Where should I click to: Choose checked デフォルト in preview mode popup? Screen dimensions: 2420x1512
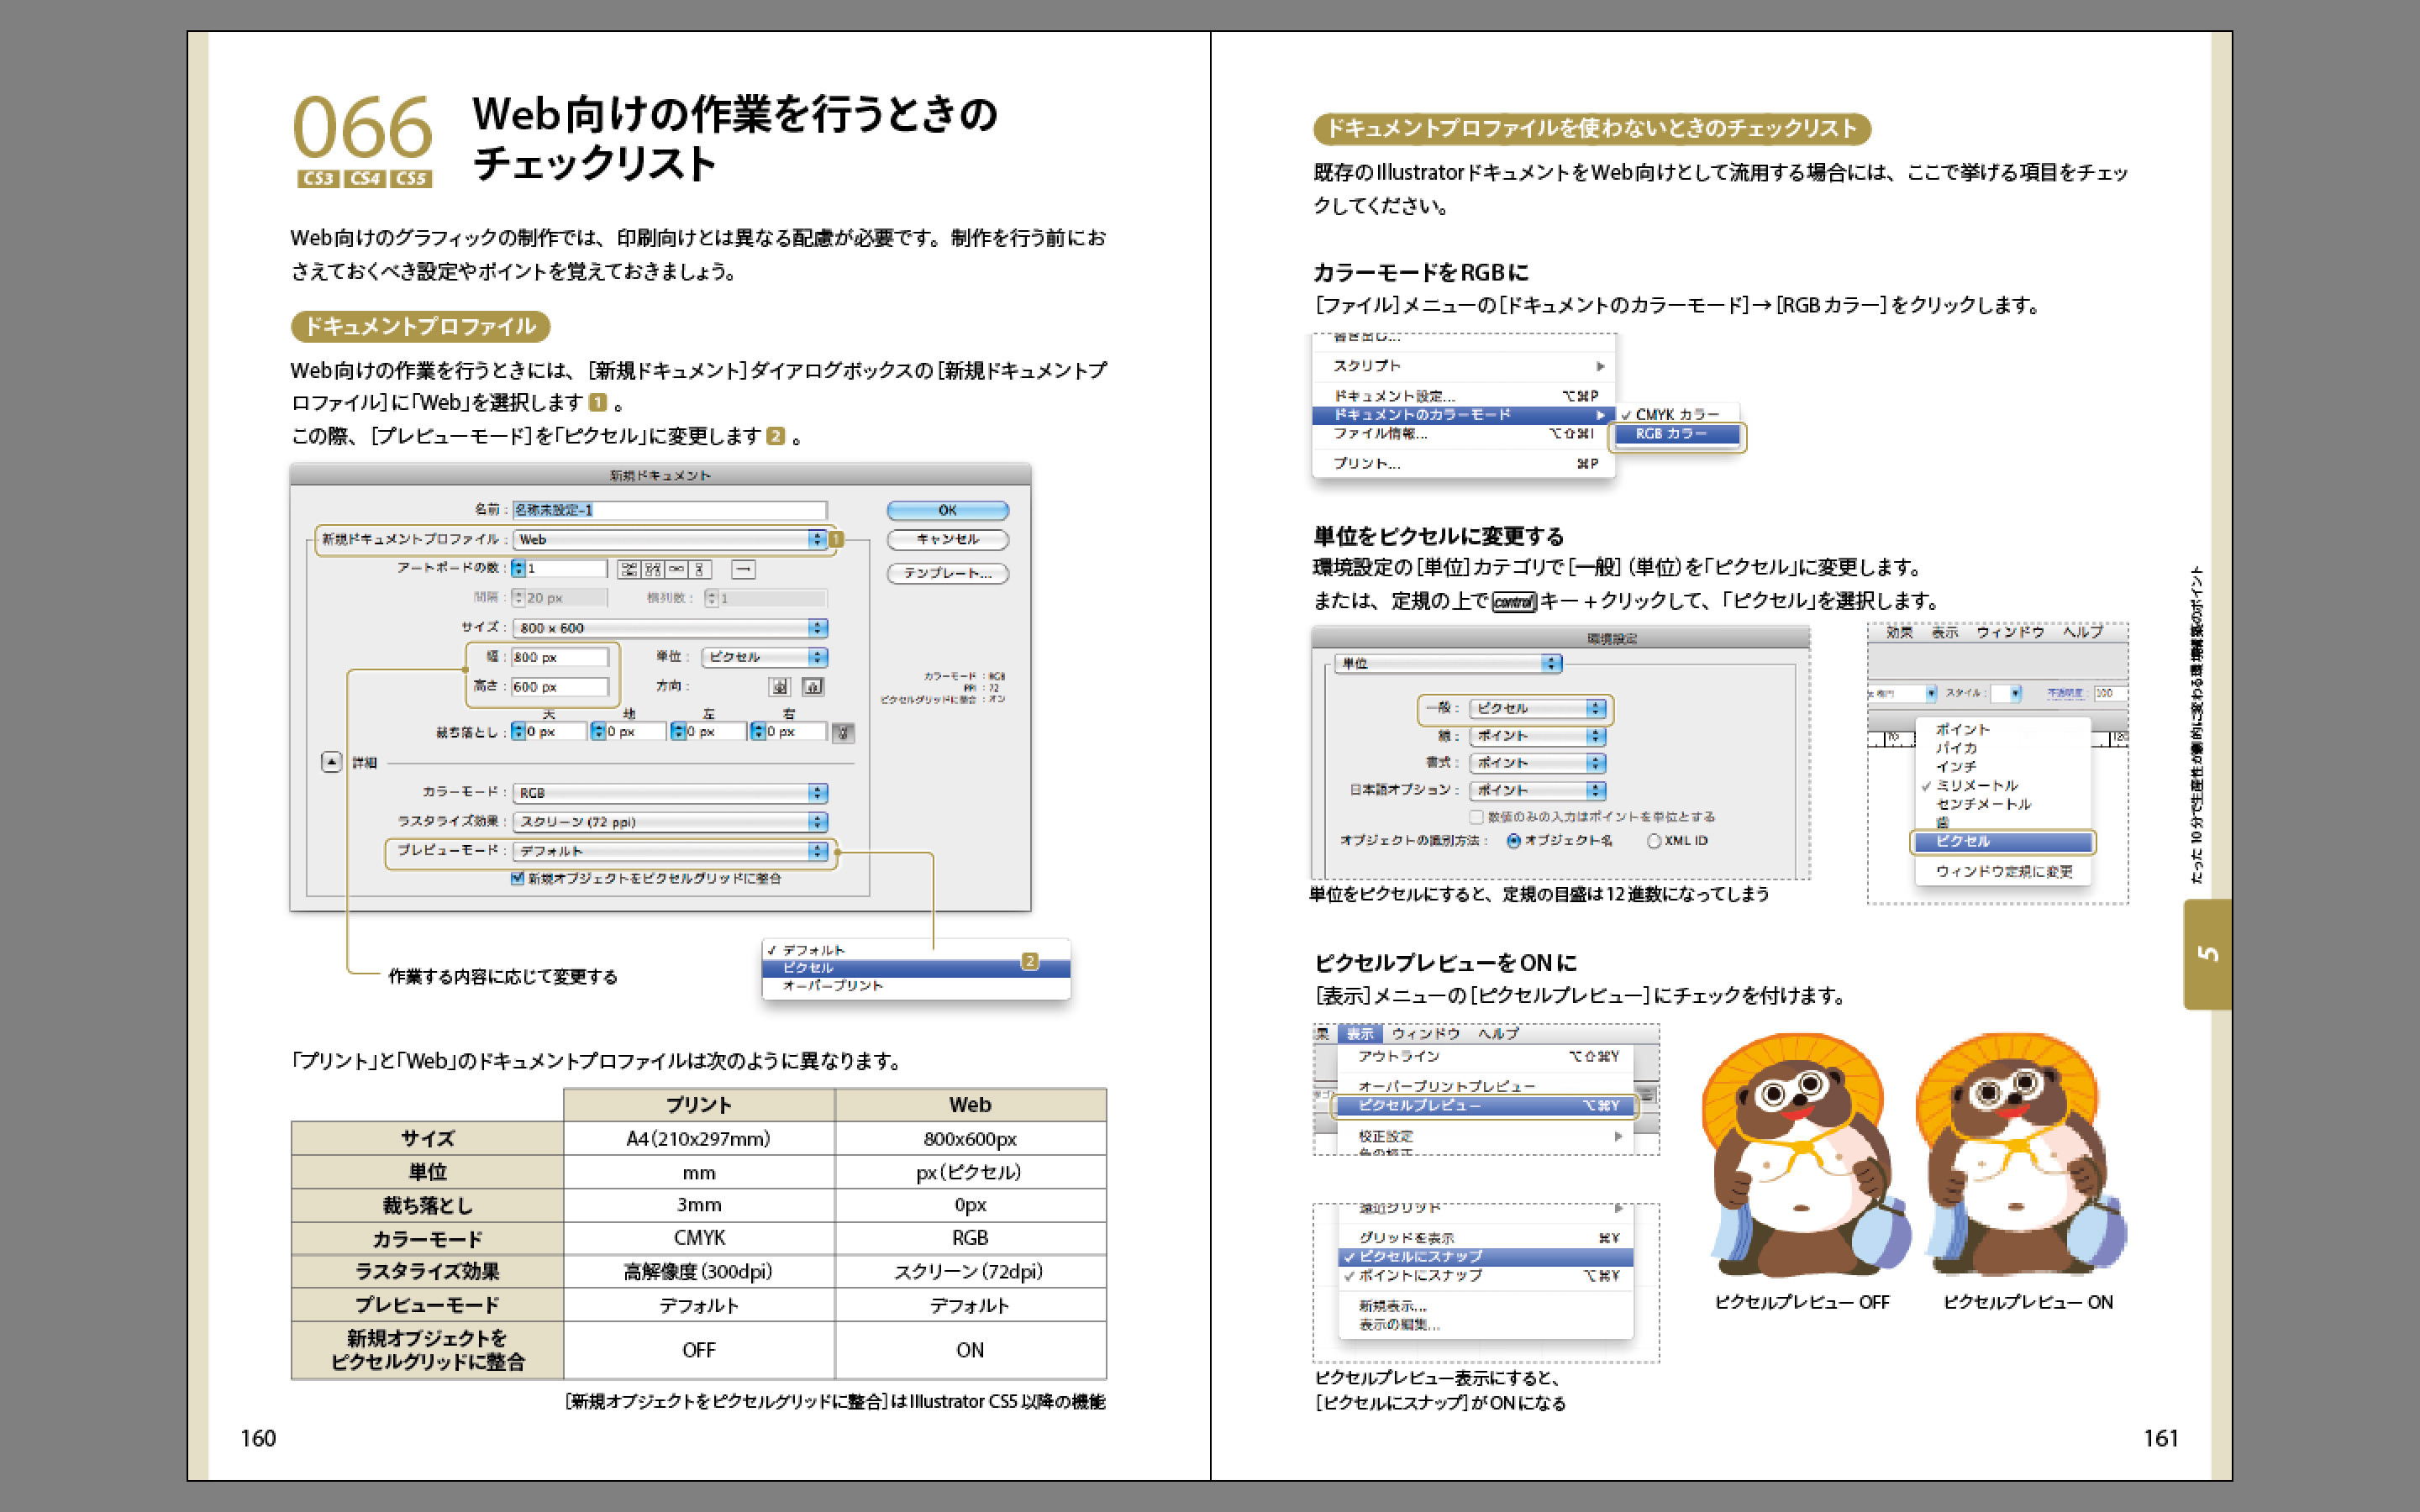click(915, 950)
